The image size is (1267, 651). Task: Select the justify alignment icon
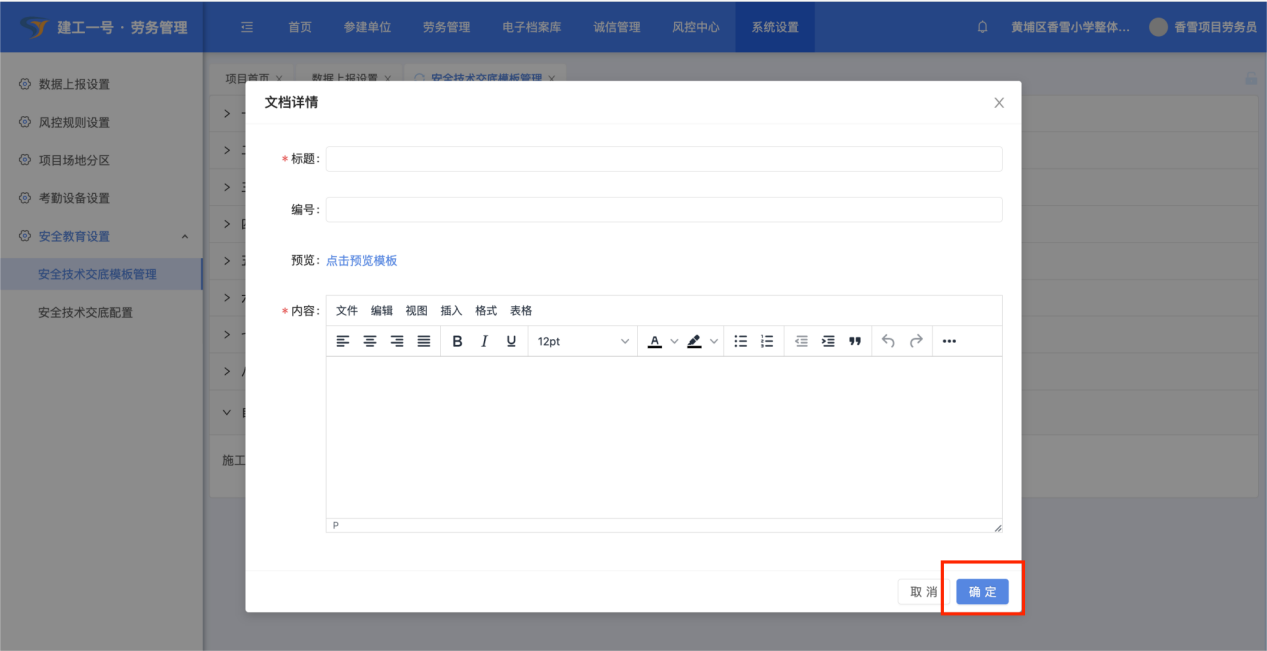click(x=424, y=341)
